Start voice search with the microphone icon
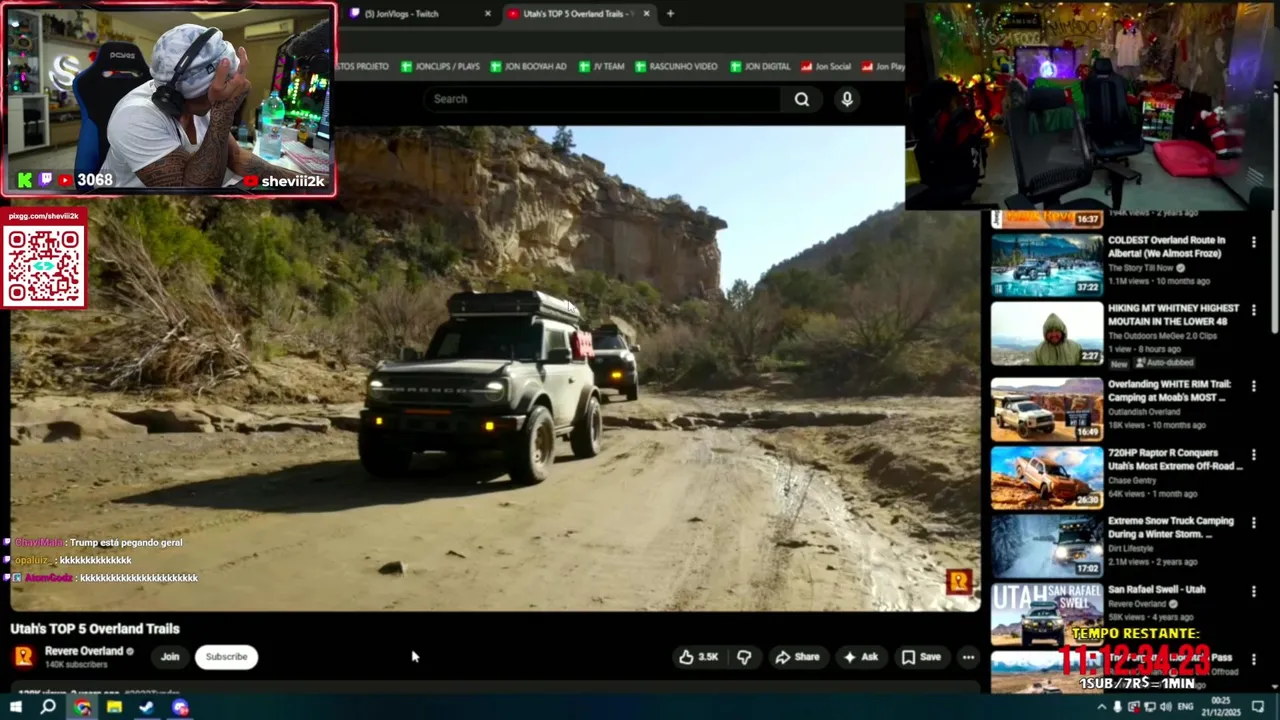 point(847,99)
